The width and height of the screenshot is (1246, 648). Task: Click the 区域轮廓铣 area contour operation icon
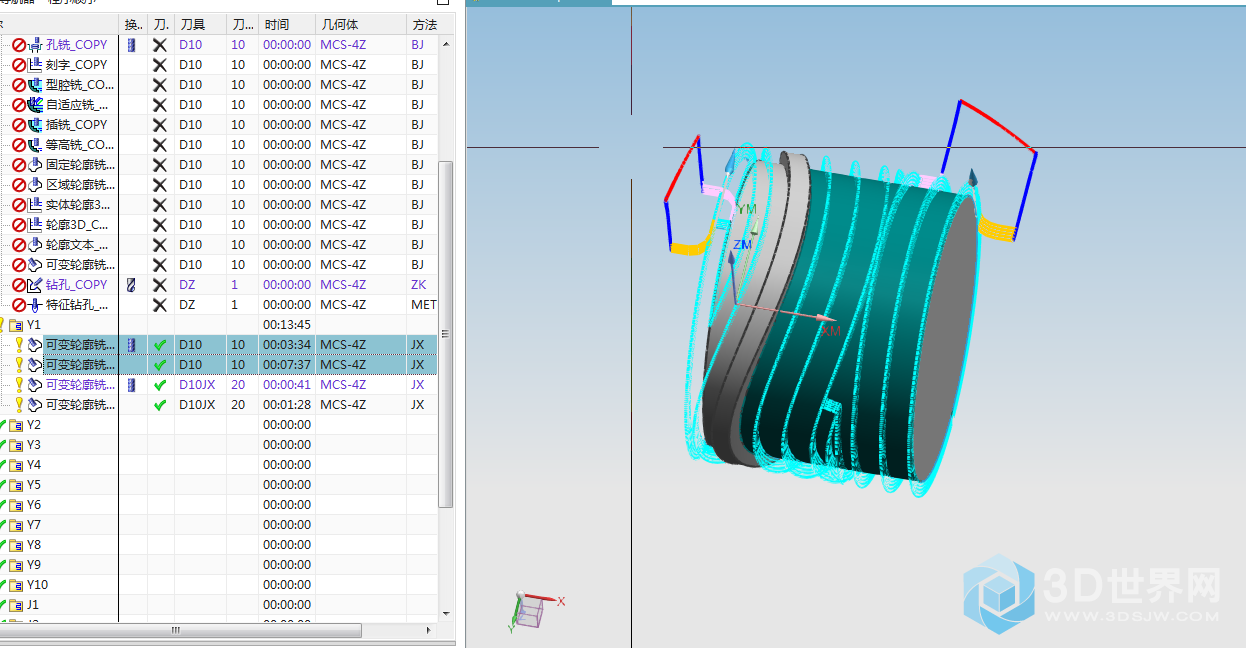pos(35,184)
